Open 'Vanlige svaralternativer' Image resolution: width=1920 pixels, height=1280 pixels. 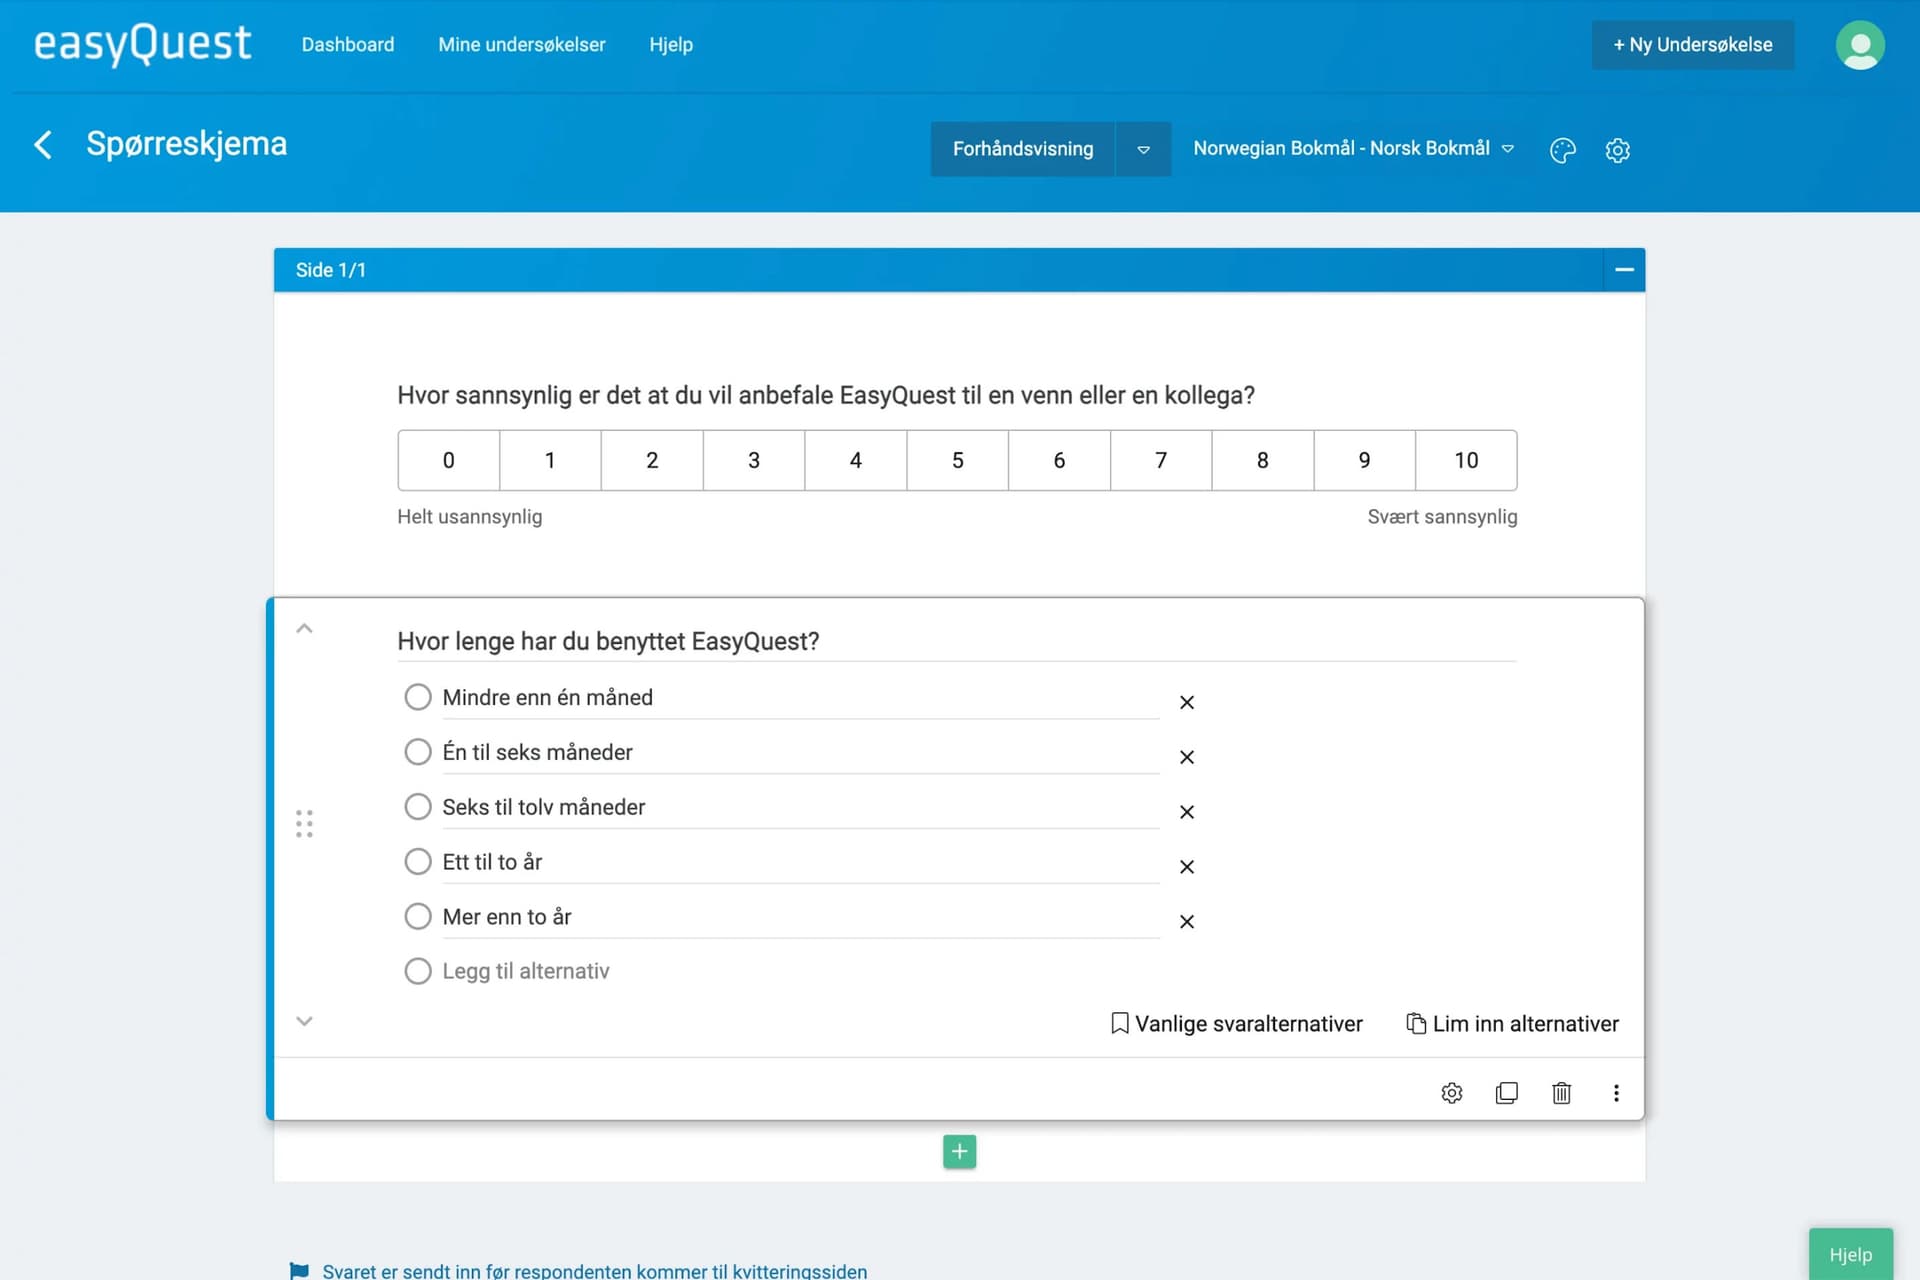pos(1236,1024)
